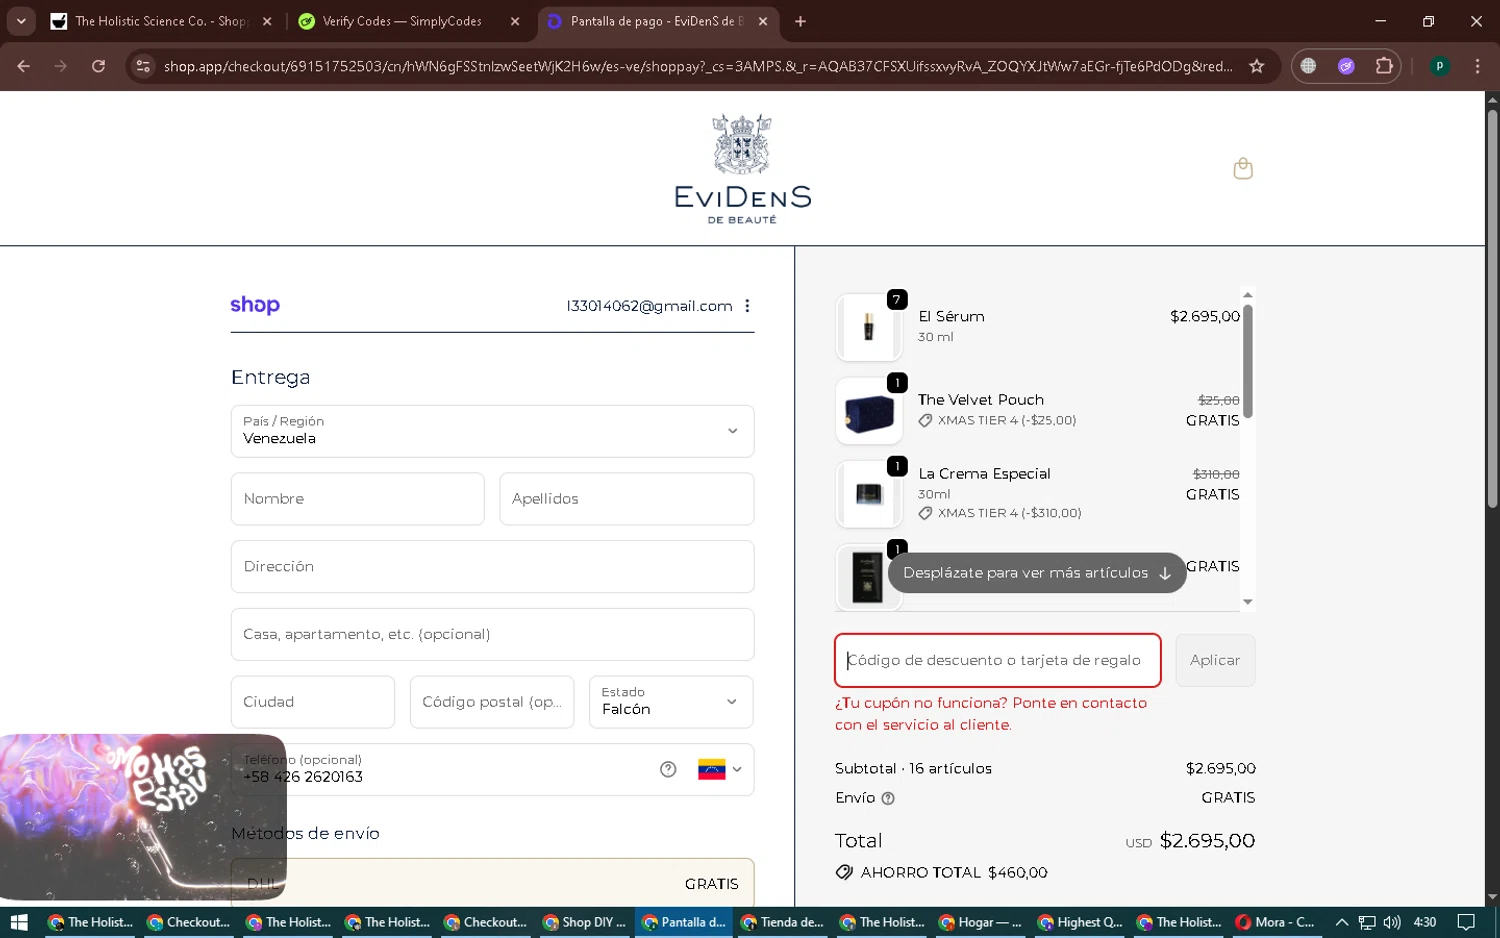Image resolution: width=1500 pixels, height=938 pixels.
Task: Select the DHL GRATIS shipping method
Action: tap(492, 883)
